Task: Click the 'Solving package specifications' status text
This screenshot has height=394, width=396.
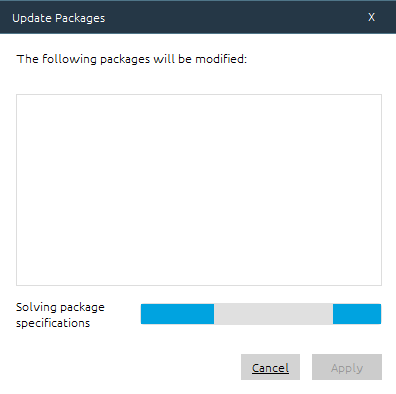Action: pos(60,315)
